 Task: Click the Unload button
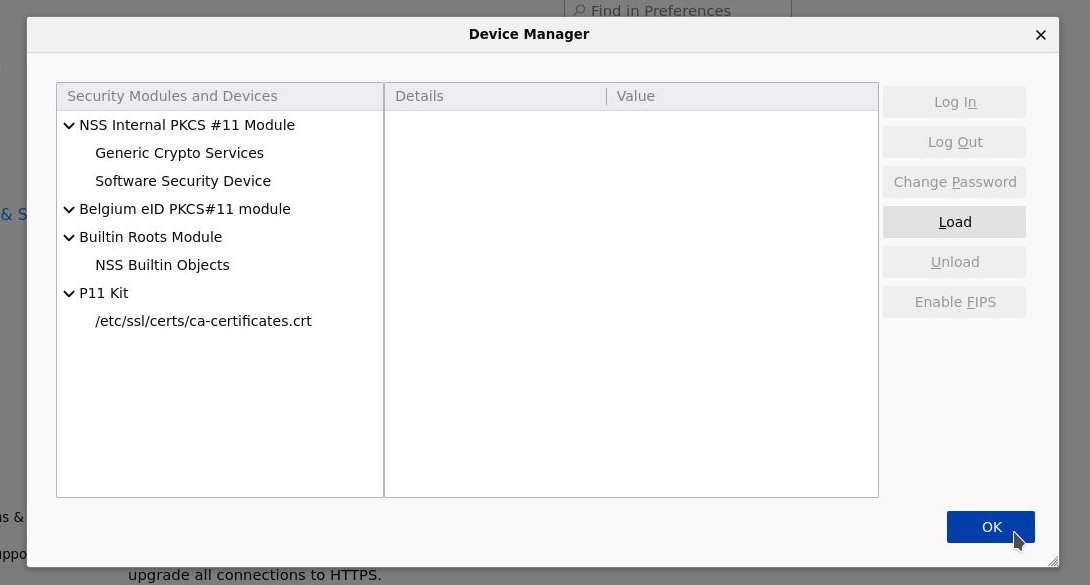(x=954, y=262)
